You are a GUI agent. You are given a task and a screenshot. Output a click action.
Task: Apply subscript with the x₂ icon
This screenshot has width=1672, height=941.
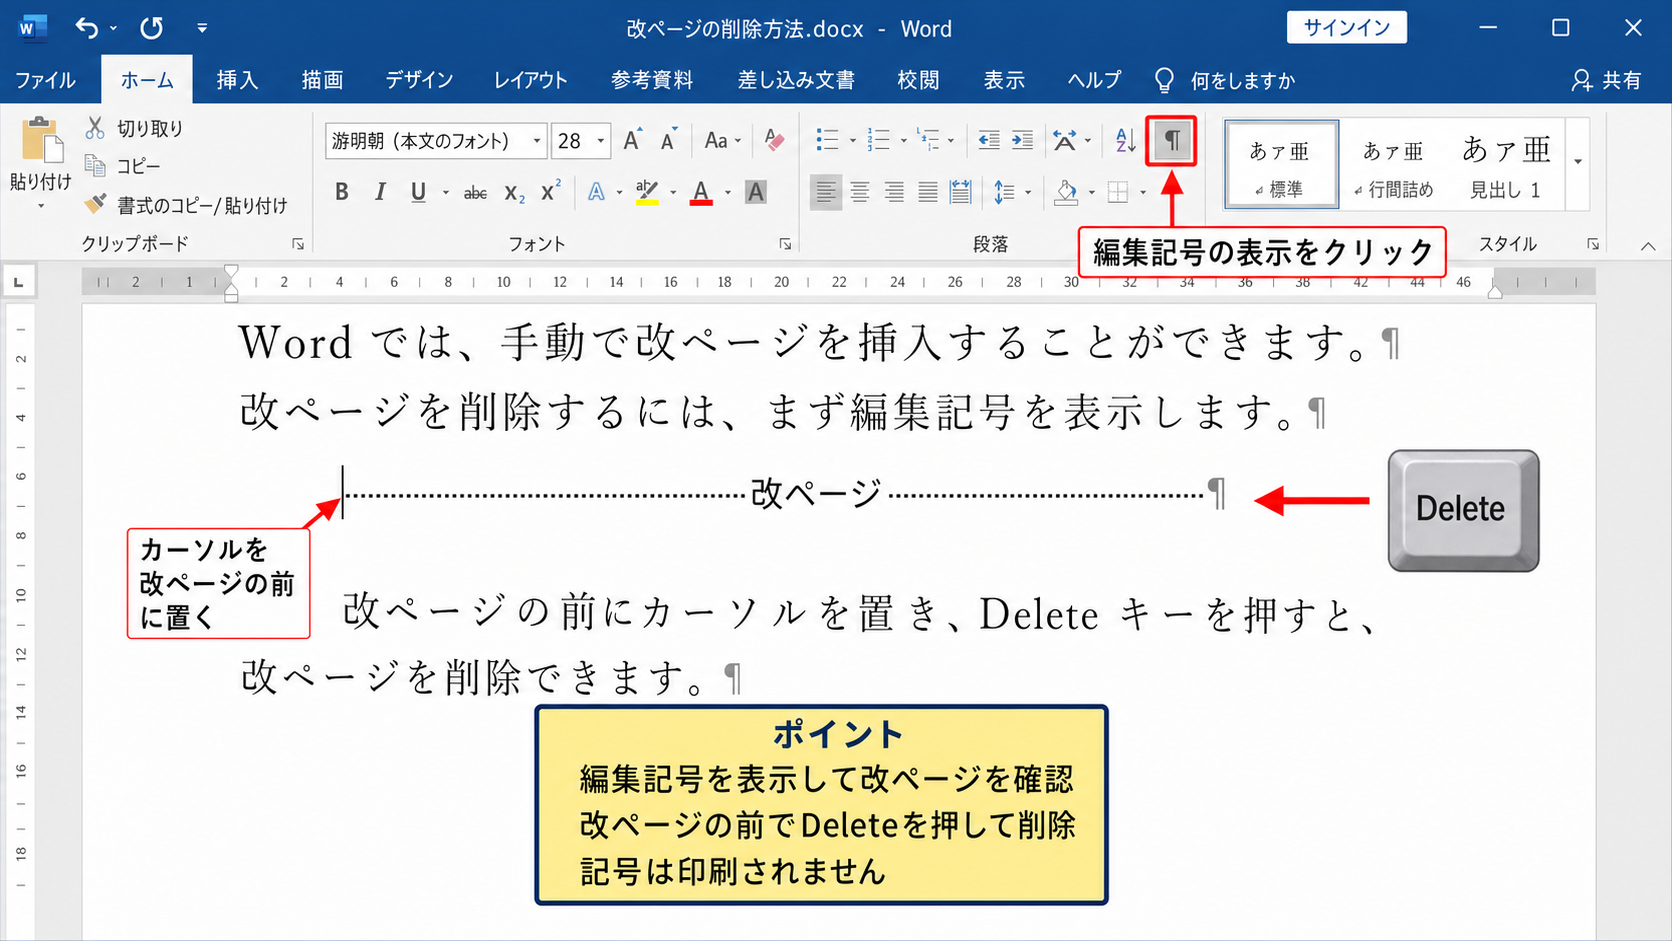pos(514,192)
